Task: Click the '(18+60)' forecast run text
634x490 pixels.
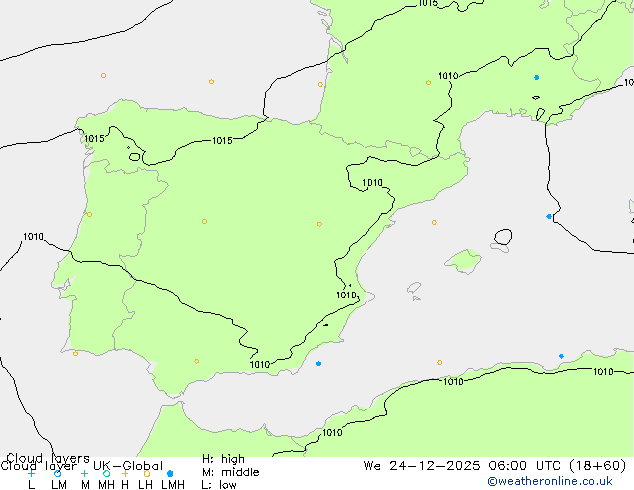Action: 598,466
